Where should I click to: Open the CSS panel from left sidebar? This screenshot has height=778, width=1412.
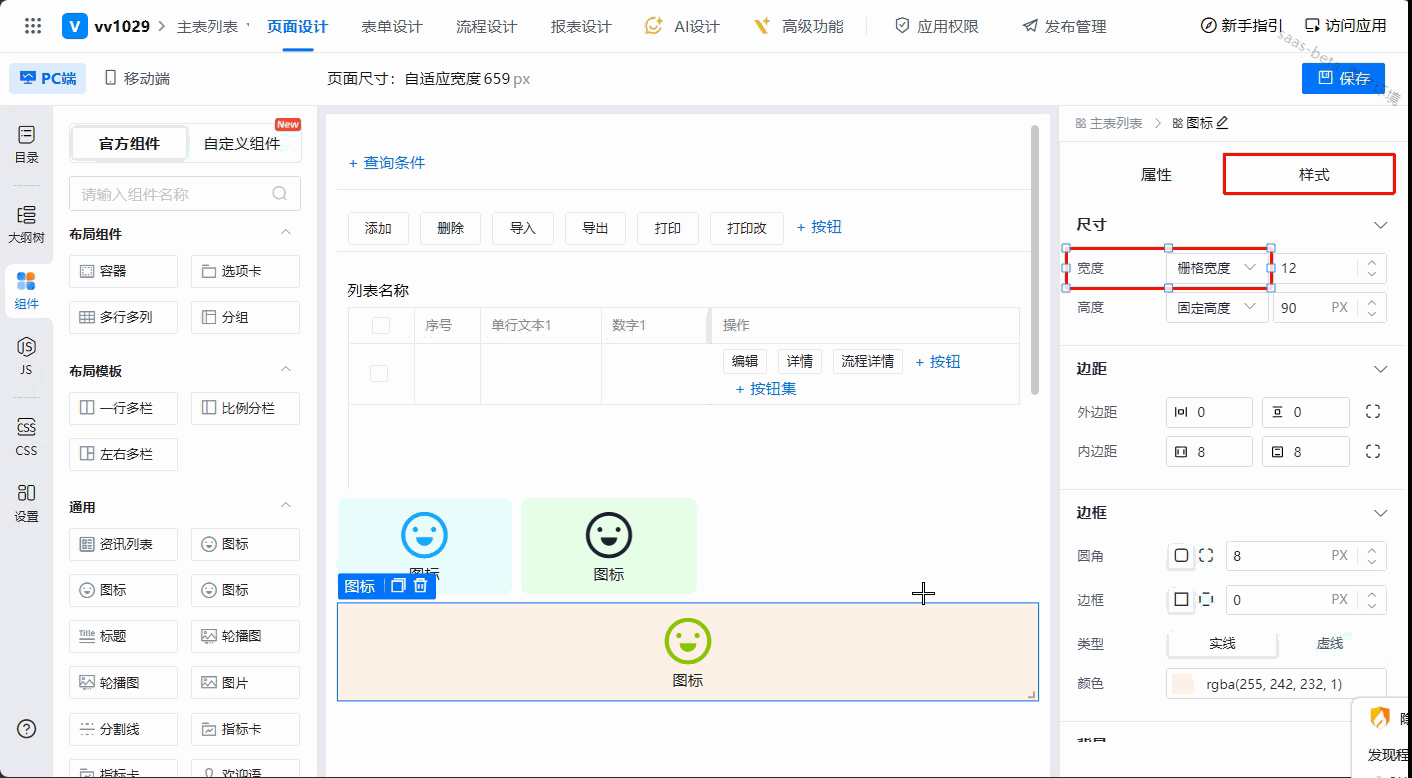pyautogui.click(x=26, y=438)
